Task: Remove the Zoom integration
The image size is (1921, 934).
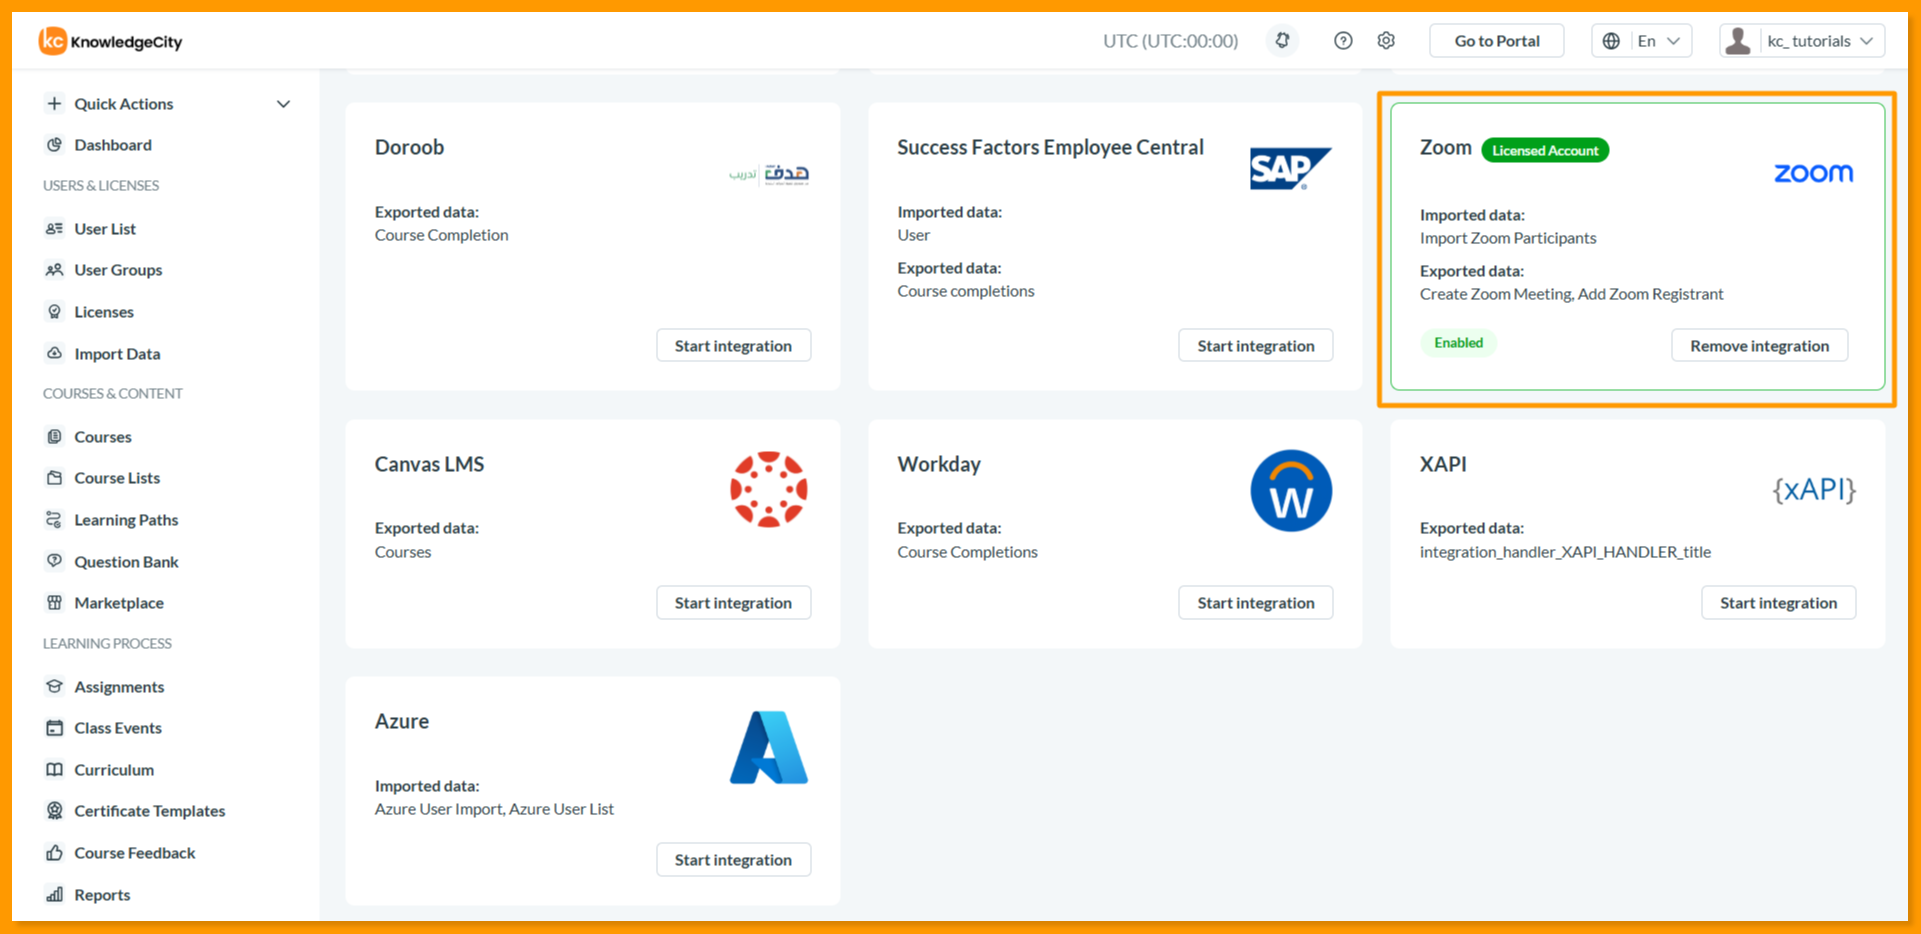Action: (x=1759, y=346)
